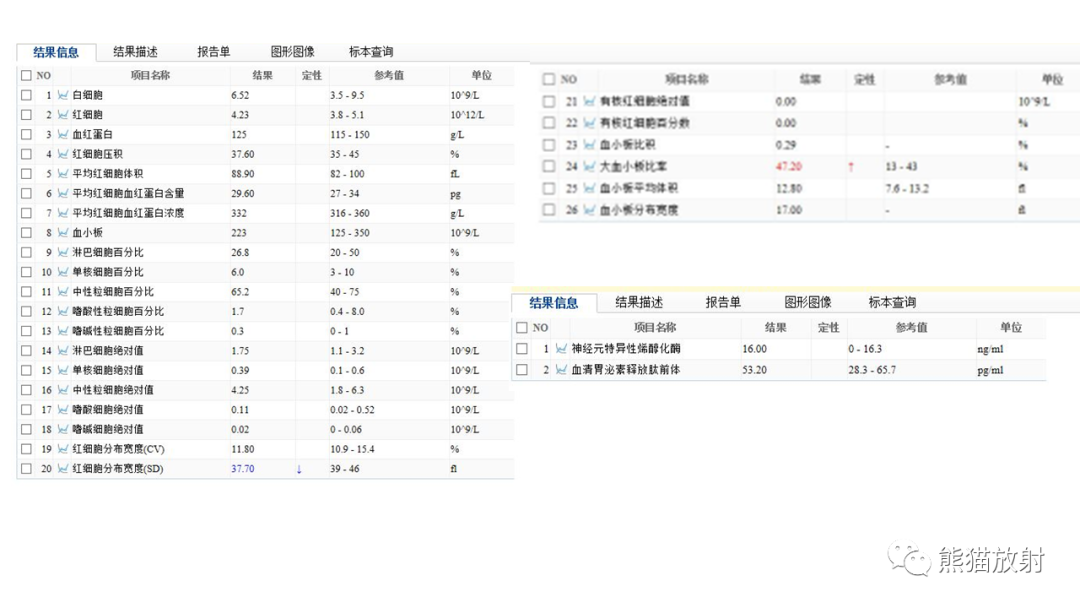Open the 报告单 tab in lower right panel
This screenshot has height=608, width=1080.
(x=723, y=302)
